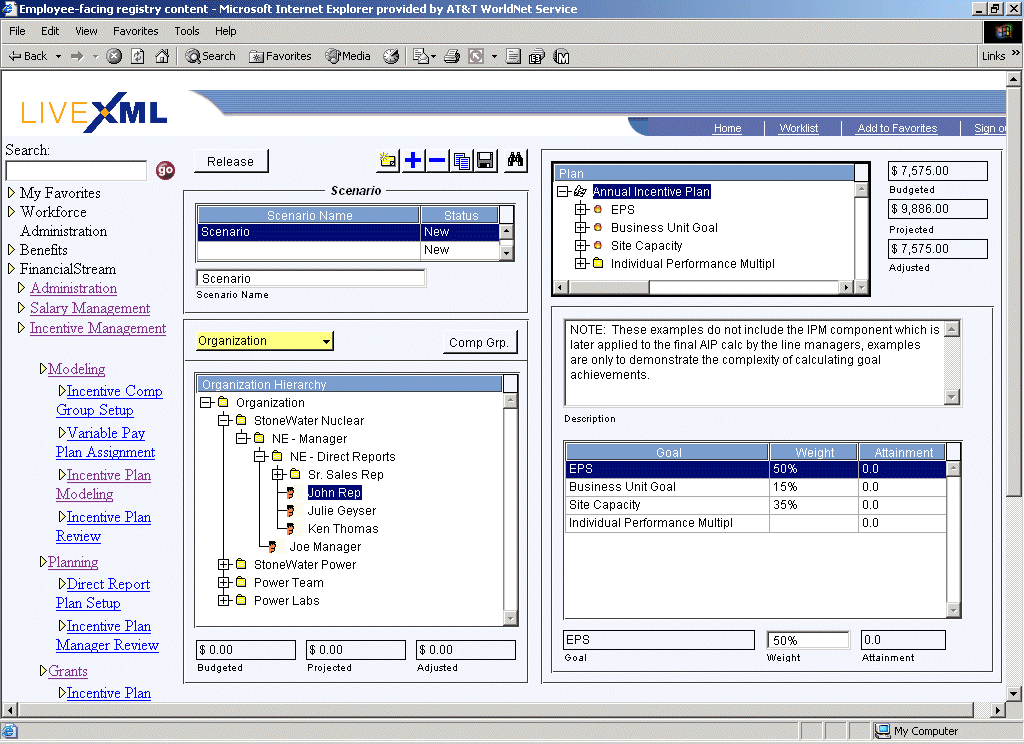This screenshot has height=744, width=1024.
Task: Click the My Computer zone icon
Action: [x=882, y=731]
